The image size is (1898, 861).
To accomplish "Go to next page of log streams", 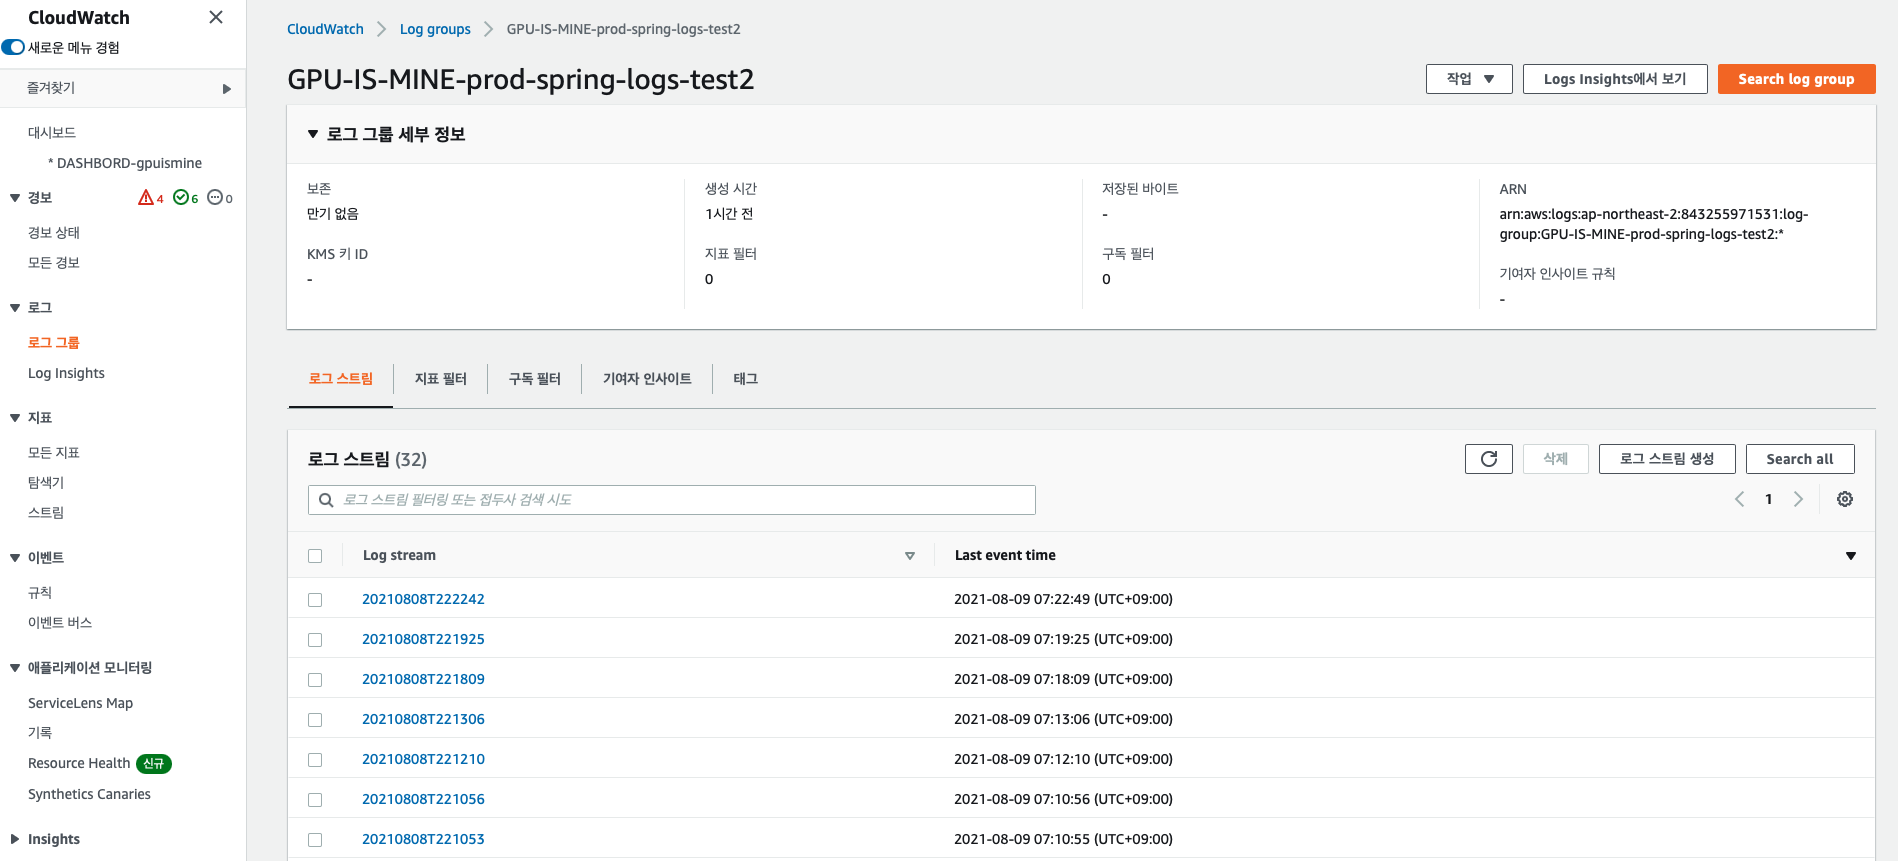I will tap(1798, 499).
